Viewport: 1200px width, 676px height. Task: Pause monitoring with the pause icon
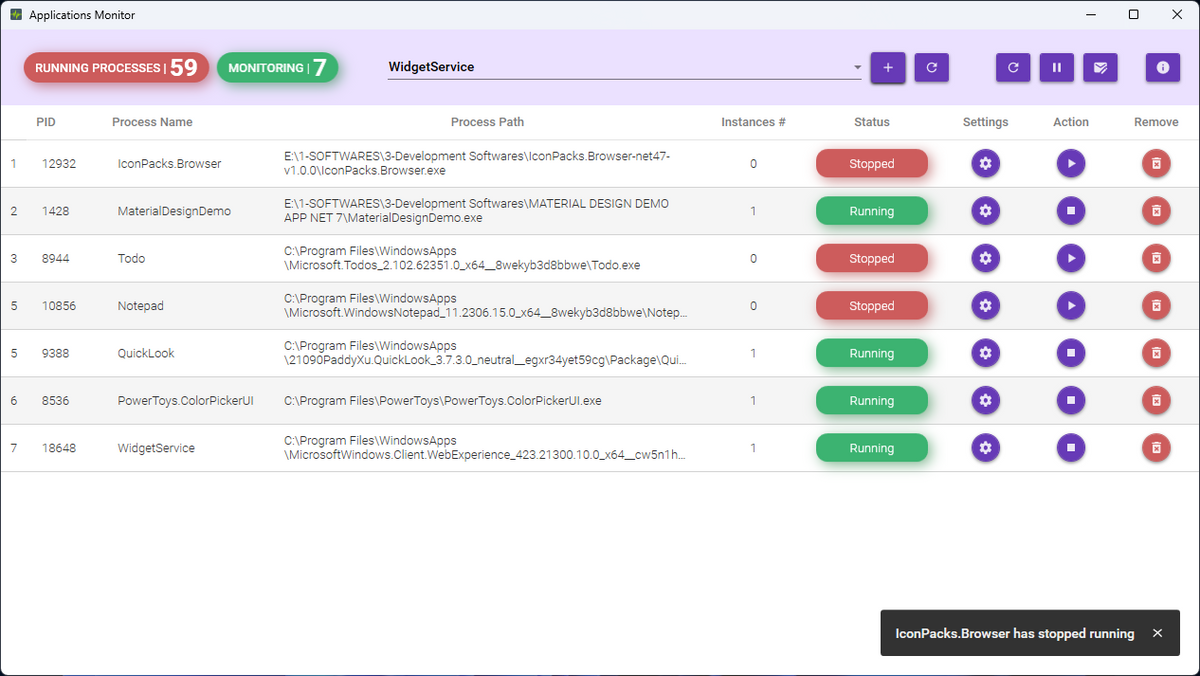[x=1056, y=68]
